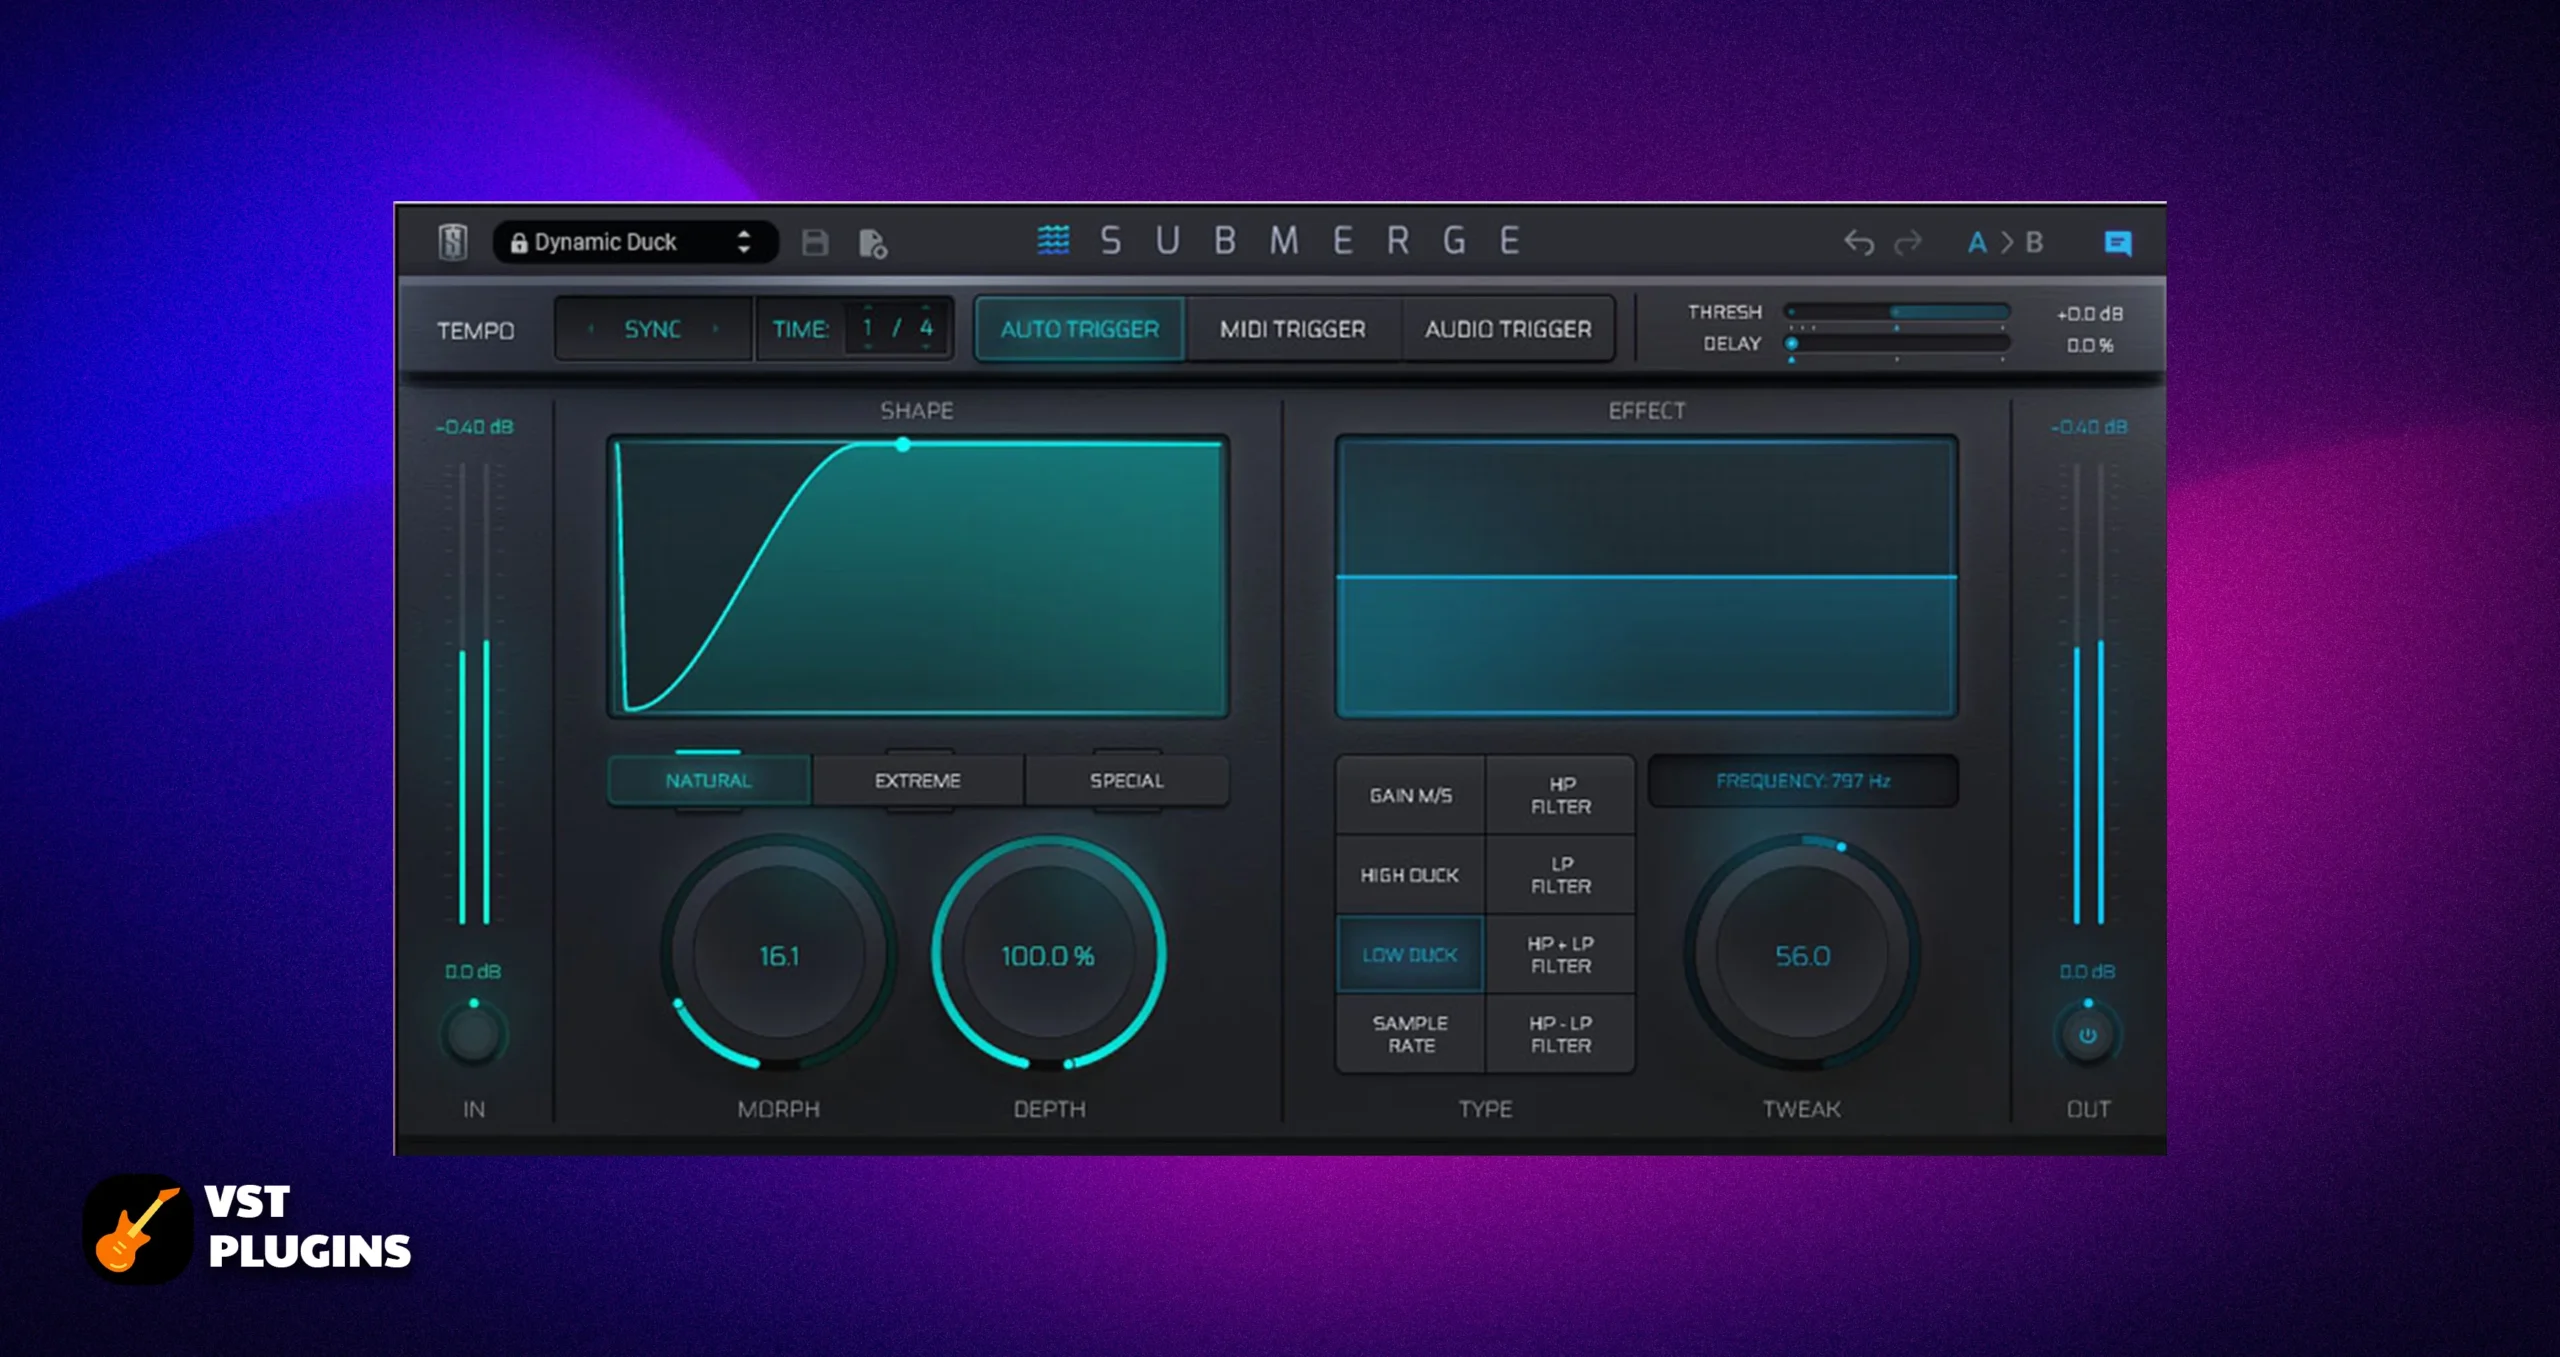Select the EXTREME shape tab
The height and width of the screenshot is (1357, 2560).
(x=918, y=780)
